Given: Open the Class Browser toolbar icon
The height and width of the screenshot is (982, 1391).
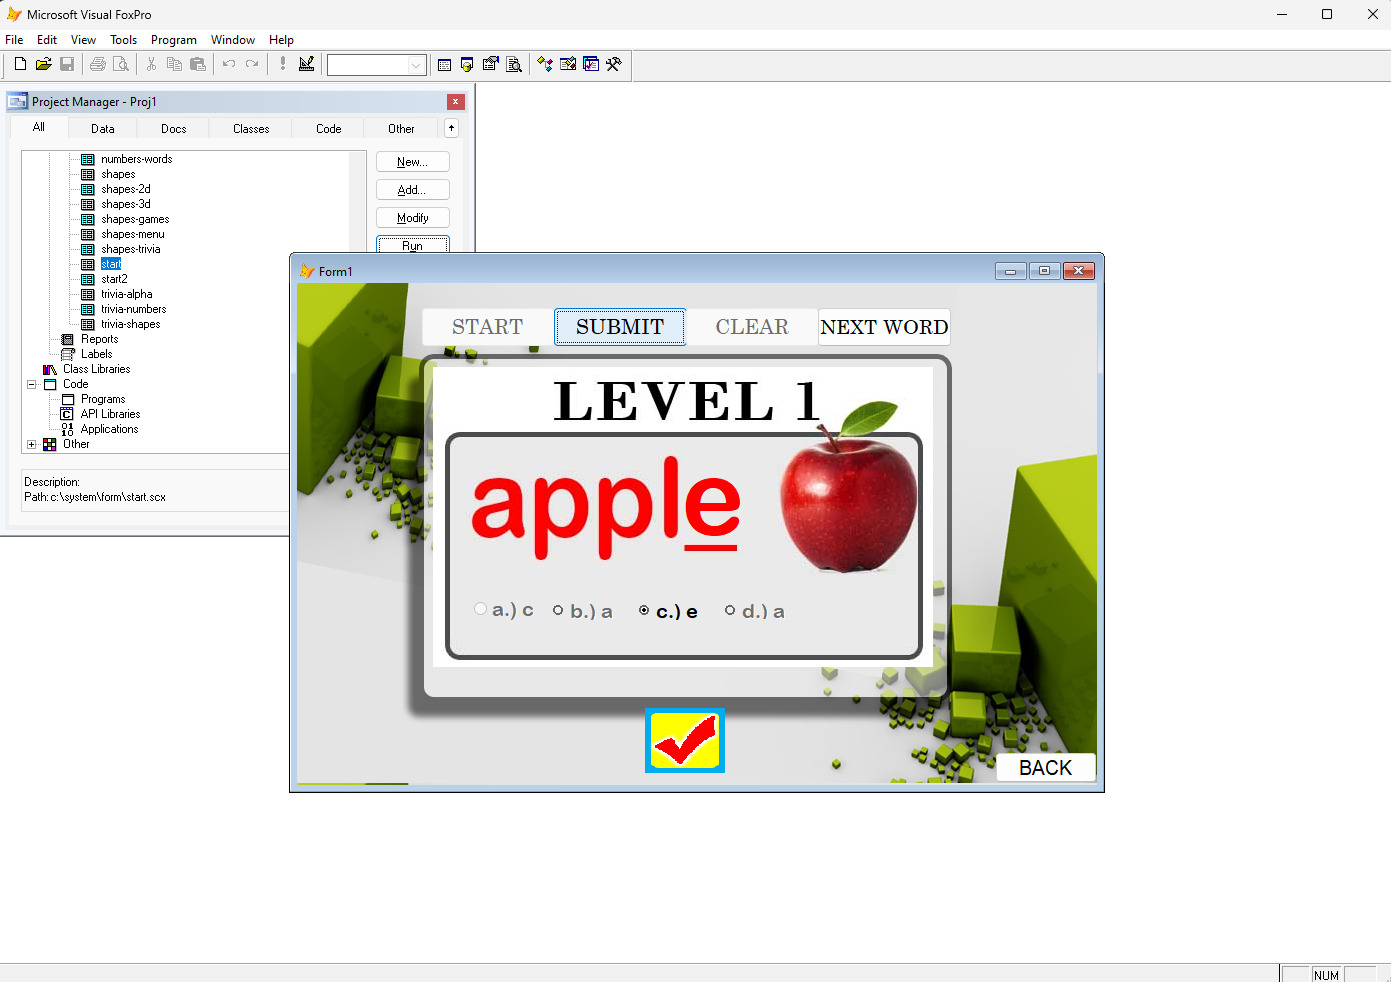Looking at the screenshot, I should (545, 65).
